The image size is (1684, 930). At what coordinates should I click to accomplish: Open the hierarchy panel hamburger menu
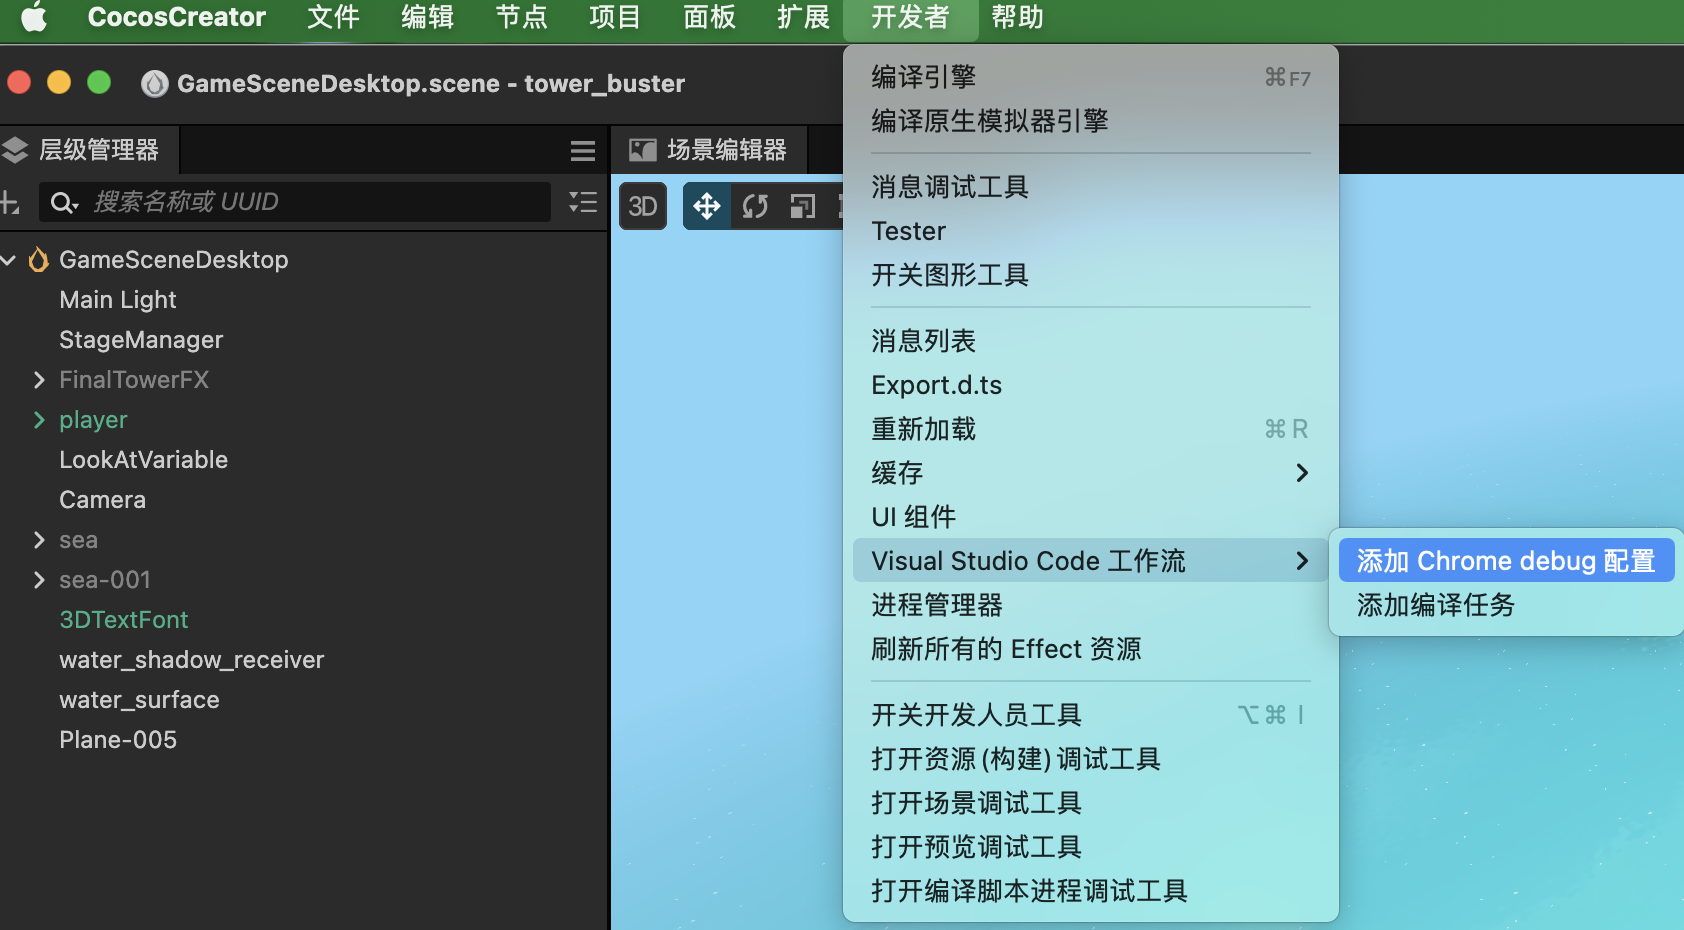tap(583, 150)
